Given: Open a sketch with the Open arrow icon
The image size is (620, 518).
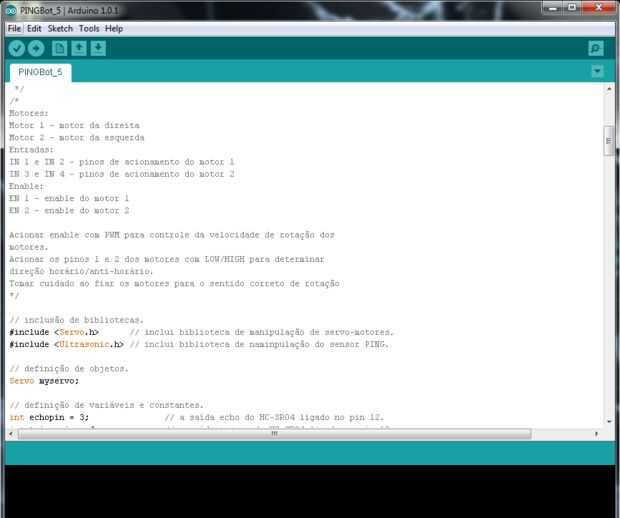Looking at the screenshot, I should (79, 49).
